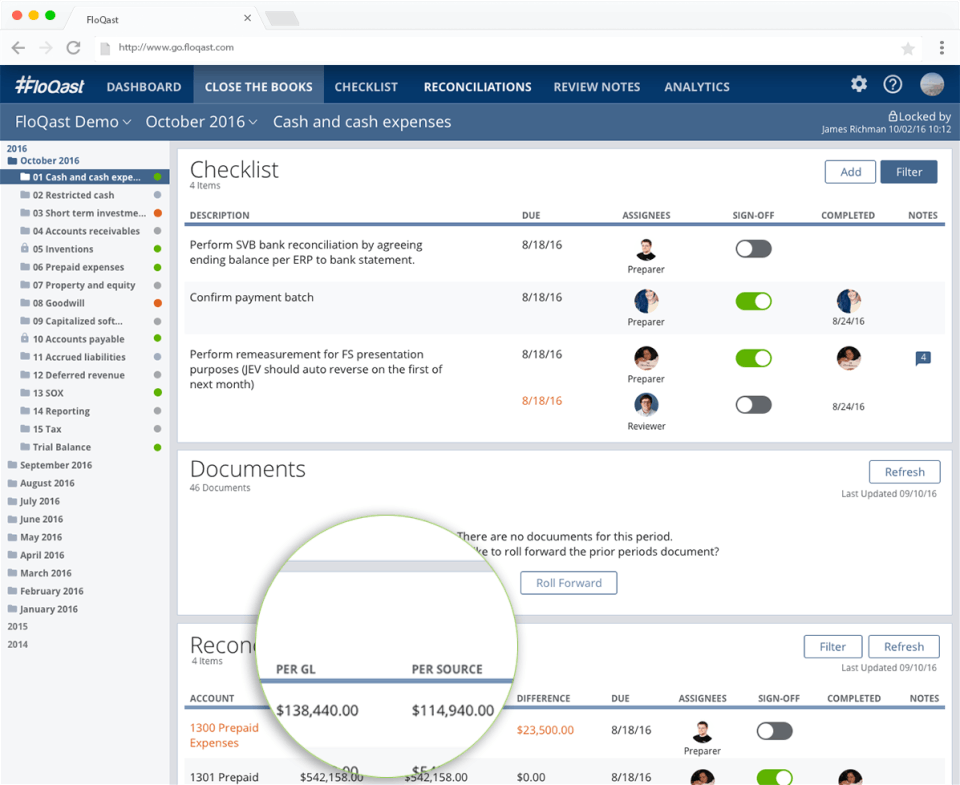The width and height of the screenshot is (960, 785).
Task: Enable sign-off toggle for SVB bank reconciliation
Action: point(753,248)
